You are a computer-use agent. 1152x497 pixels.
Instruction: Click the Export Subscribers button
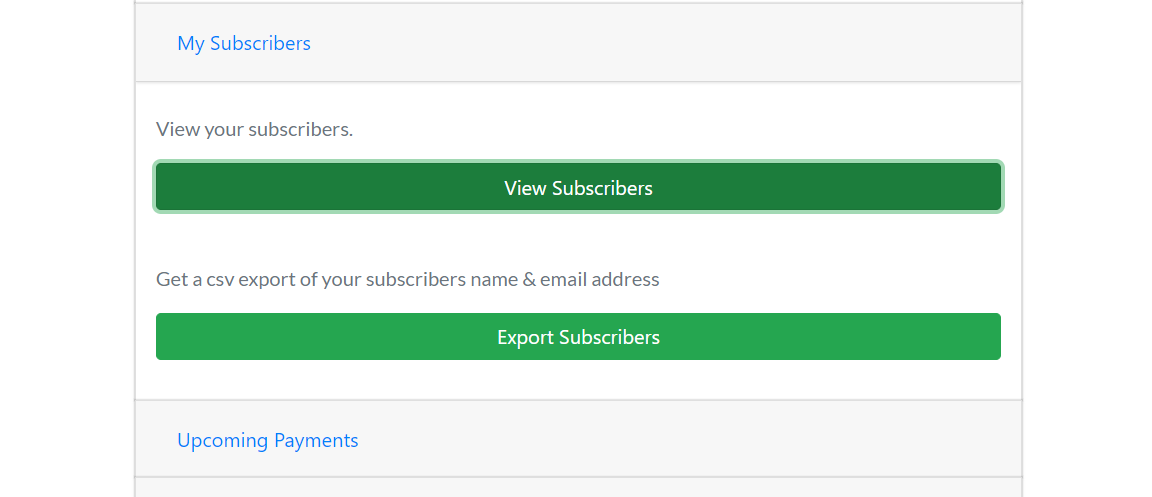point(578,337)
